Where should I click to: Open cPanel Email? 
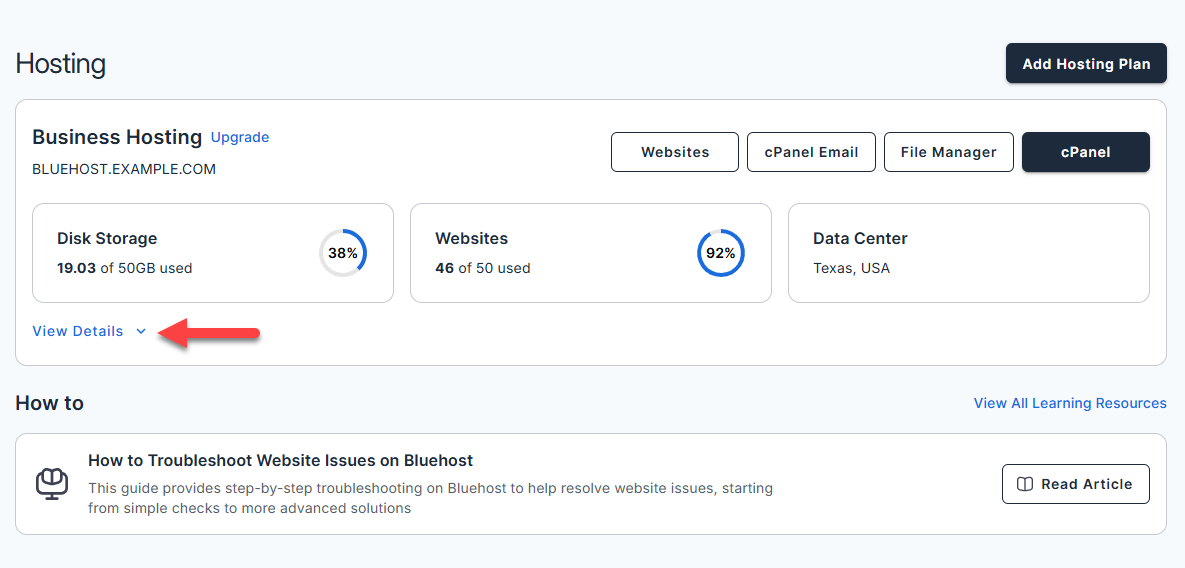[812, 152]
